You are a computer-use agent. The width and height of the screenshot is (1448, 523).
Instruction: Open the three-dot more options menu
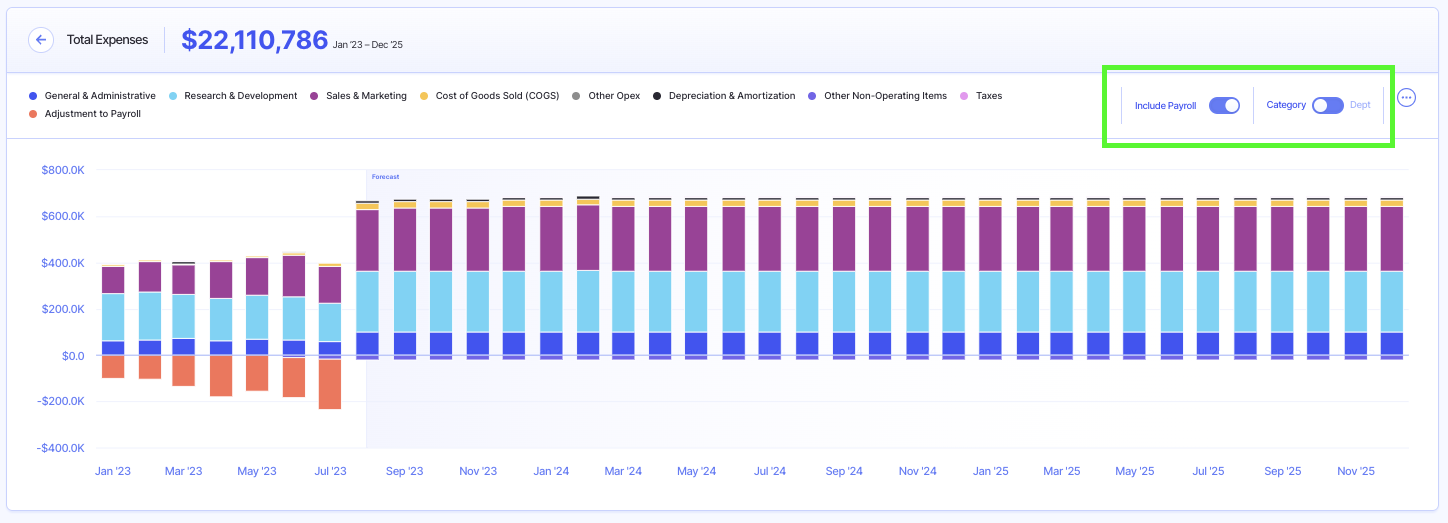pyautogui.click(x=1406, y=98)
